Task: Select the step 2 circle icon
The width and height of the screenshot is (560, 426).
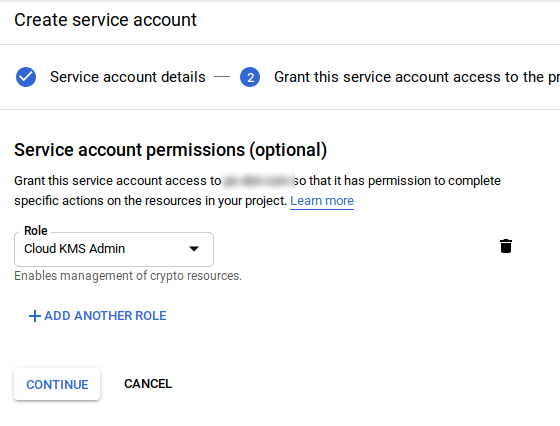Action: point(250,77)
